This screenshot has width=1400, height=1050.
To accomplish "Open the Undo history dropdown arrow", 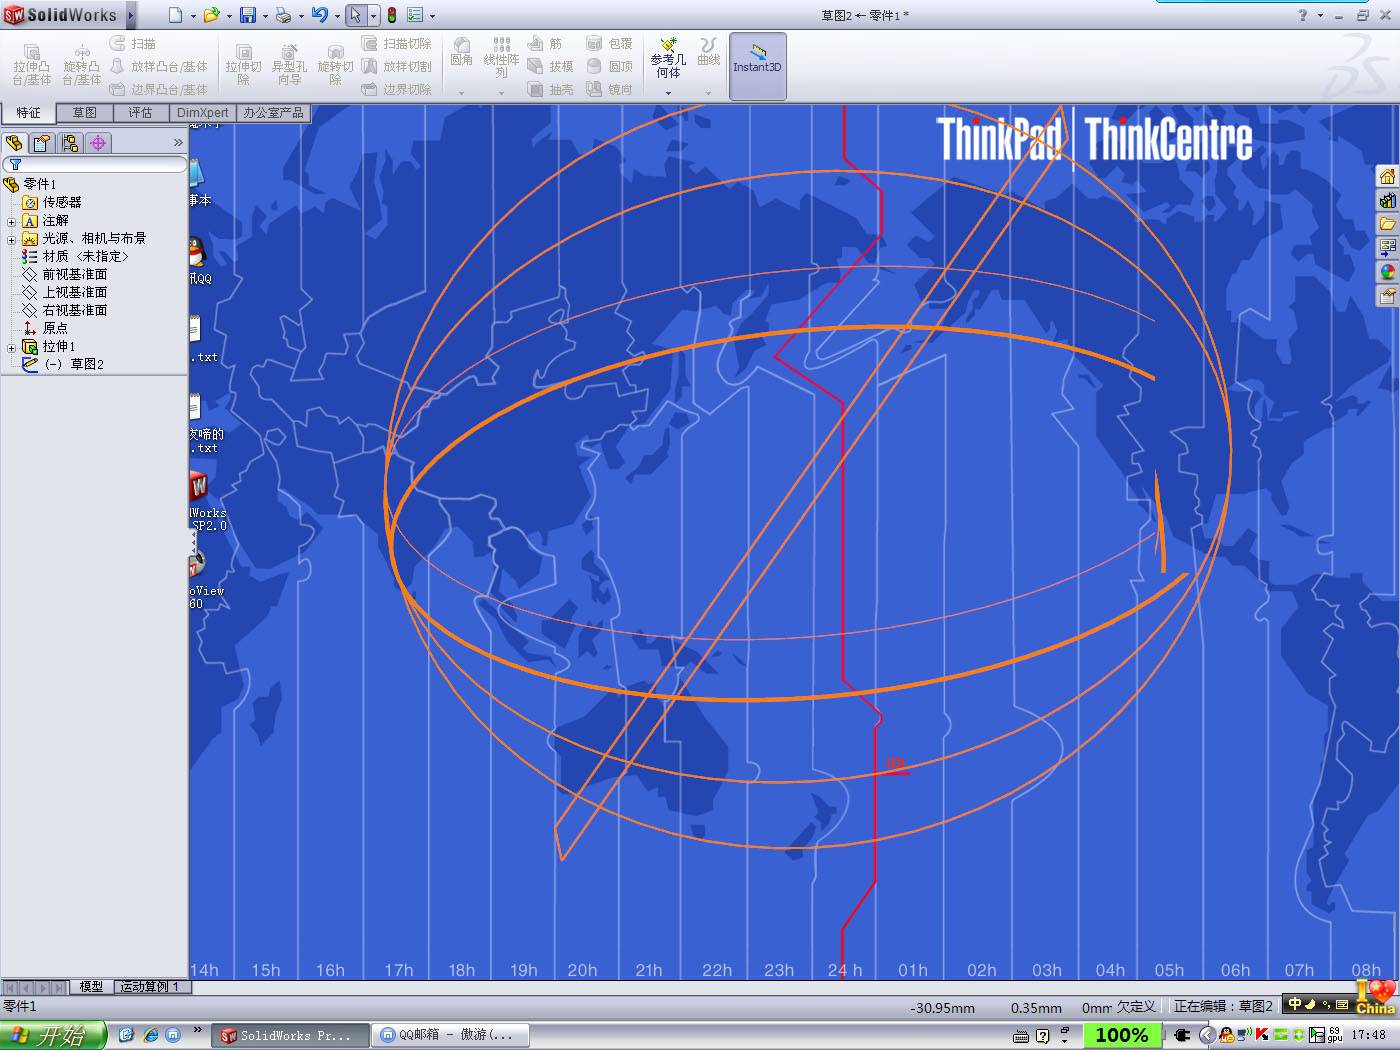I will 337,16.
